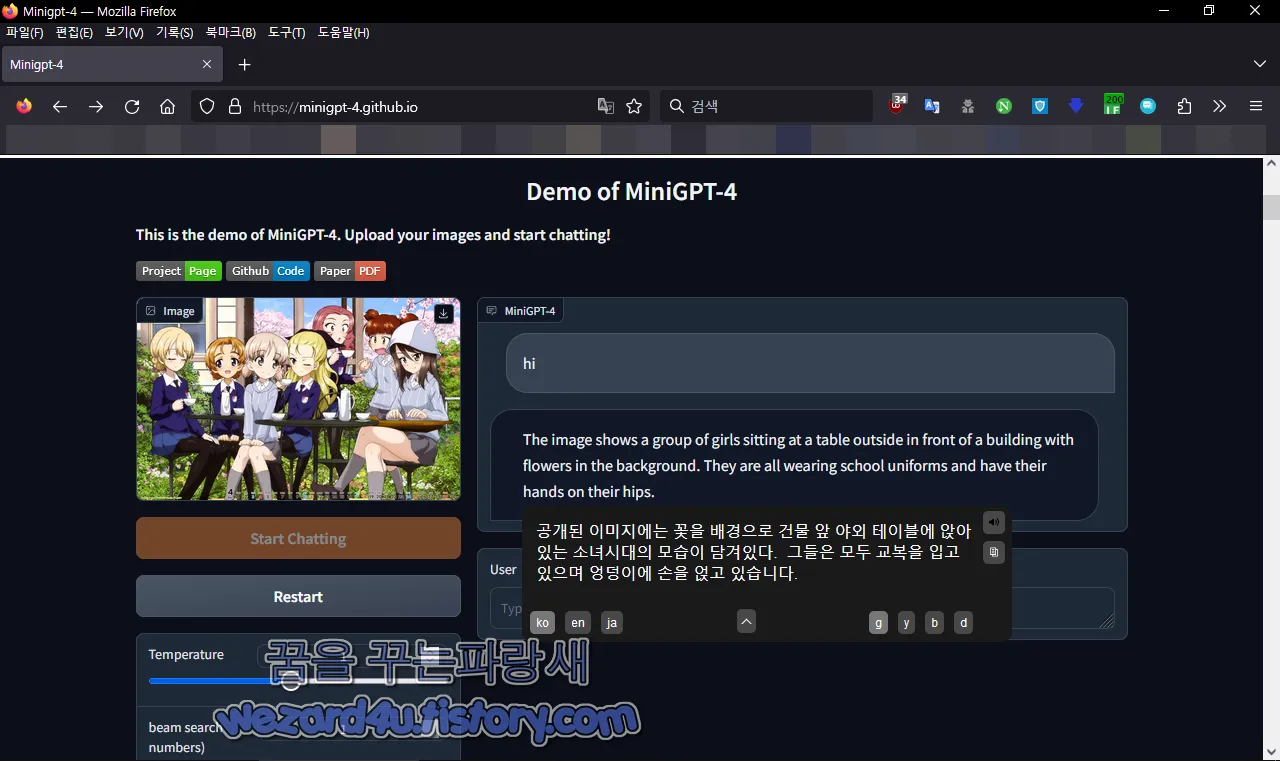The height and width of the screenshot is (761, 1280).
Task: Click the Start Chatting button
Action: tap(298, 538)
